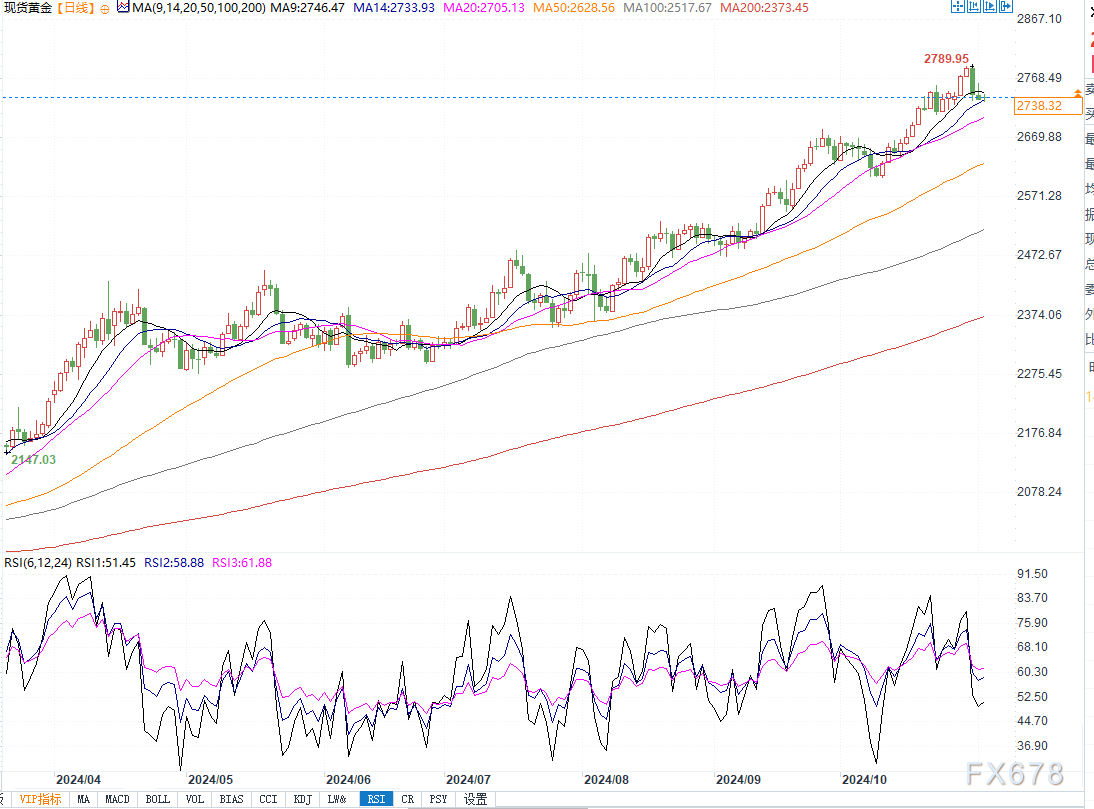Screen dimensions: 1094x809
Task: Click the orange alert marker above 2738.32
Action: [1077, 92]
